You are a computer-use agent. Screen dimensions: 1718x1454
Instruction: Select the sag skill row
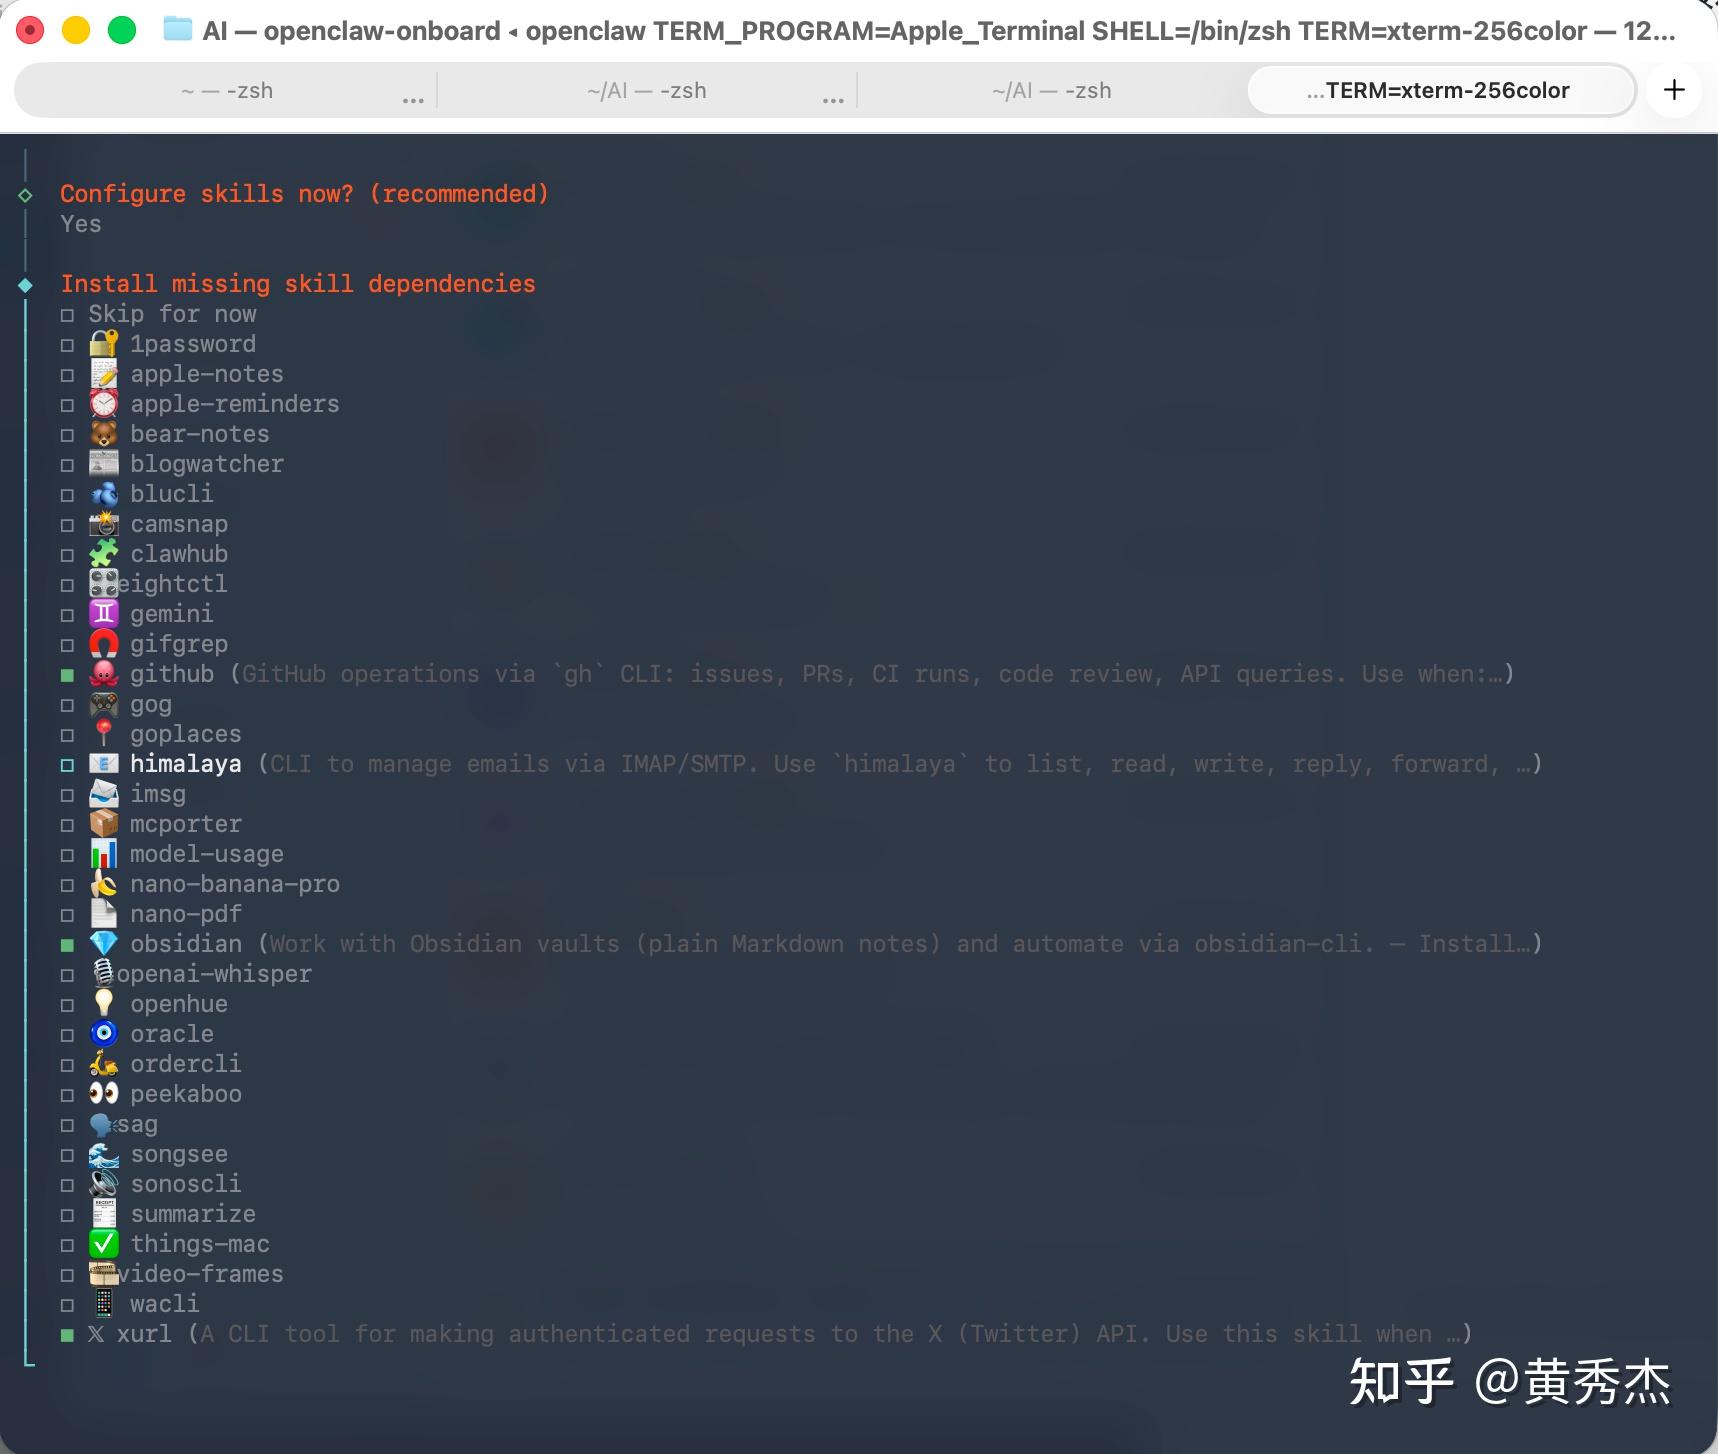[x=109, y=1124]
